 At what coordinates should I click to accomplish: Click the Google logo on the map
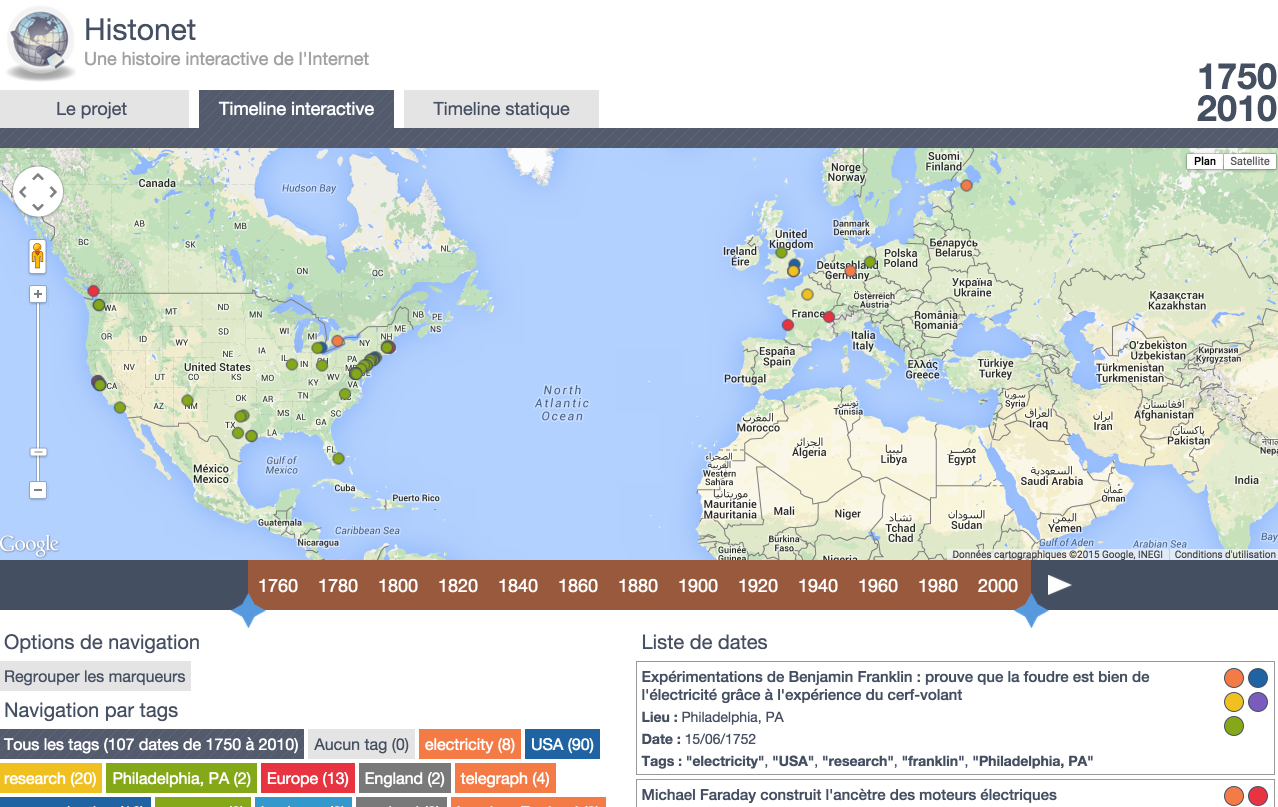coord(30,545)
